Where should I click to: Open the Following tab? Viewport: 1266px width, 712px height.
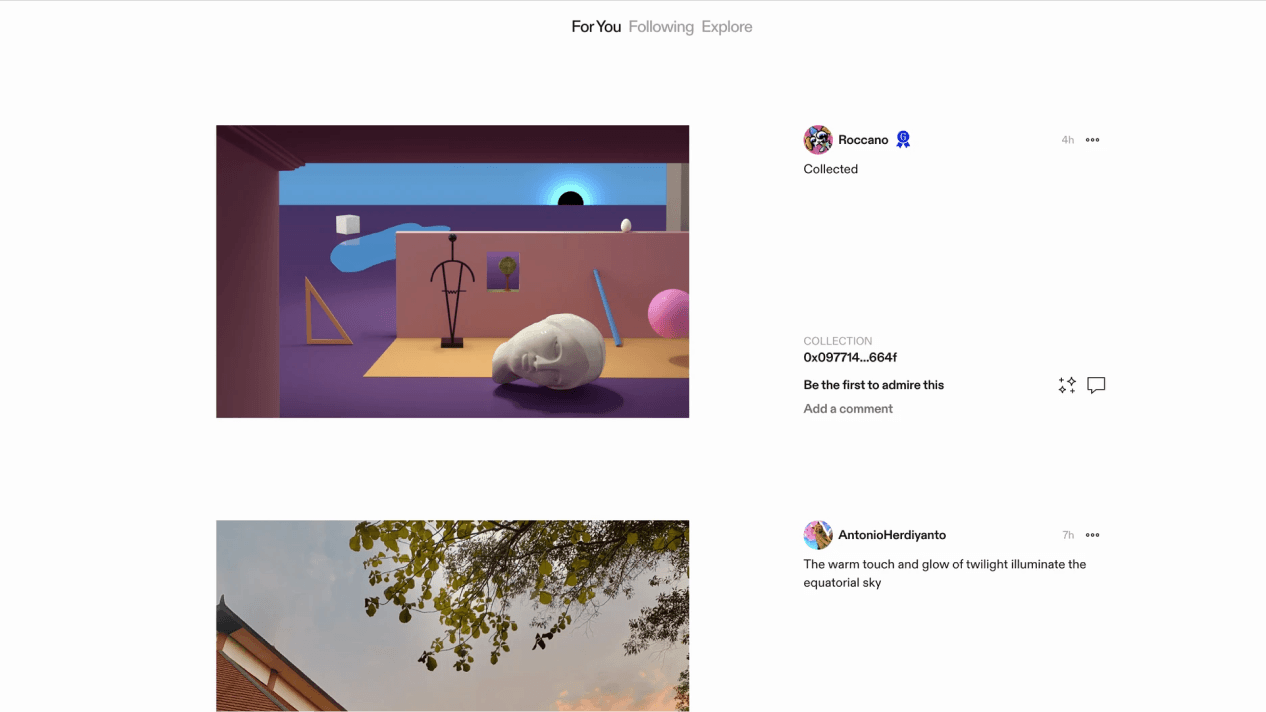click(661, 27)
